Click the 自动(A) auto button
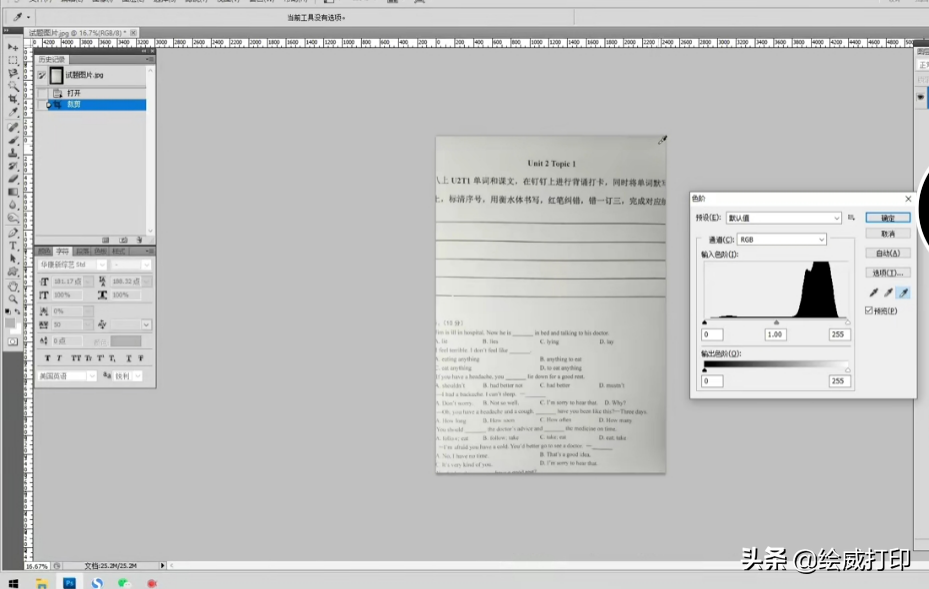Viewport: 929px width, 589px height. [x=888, y=254]
